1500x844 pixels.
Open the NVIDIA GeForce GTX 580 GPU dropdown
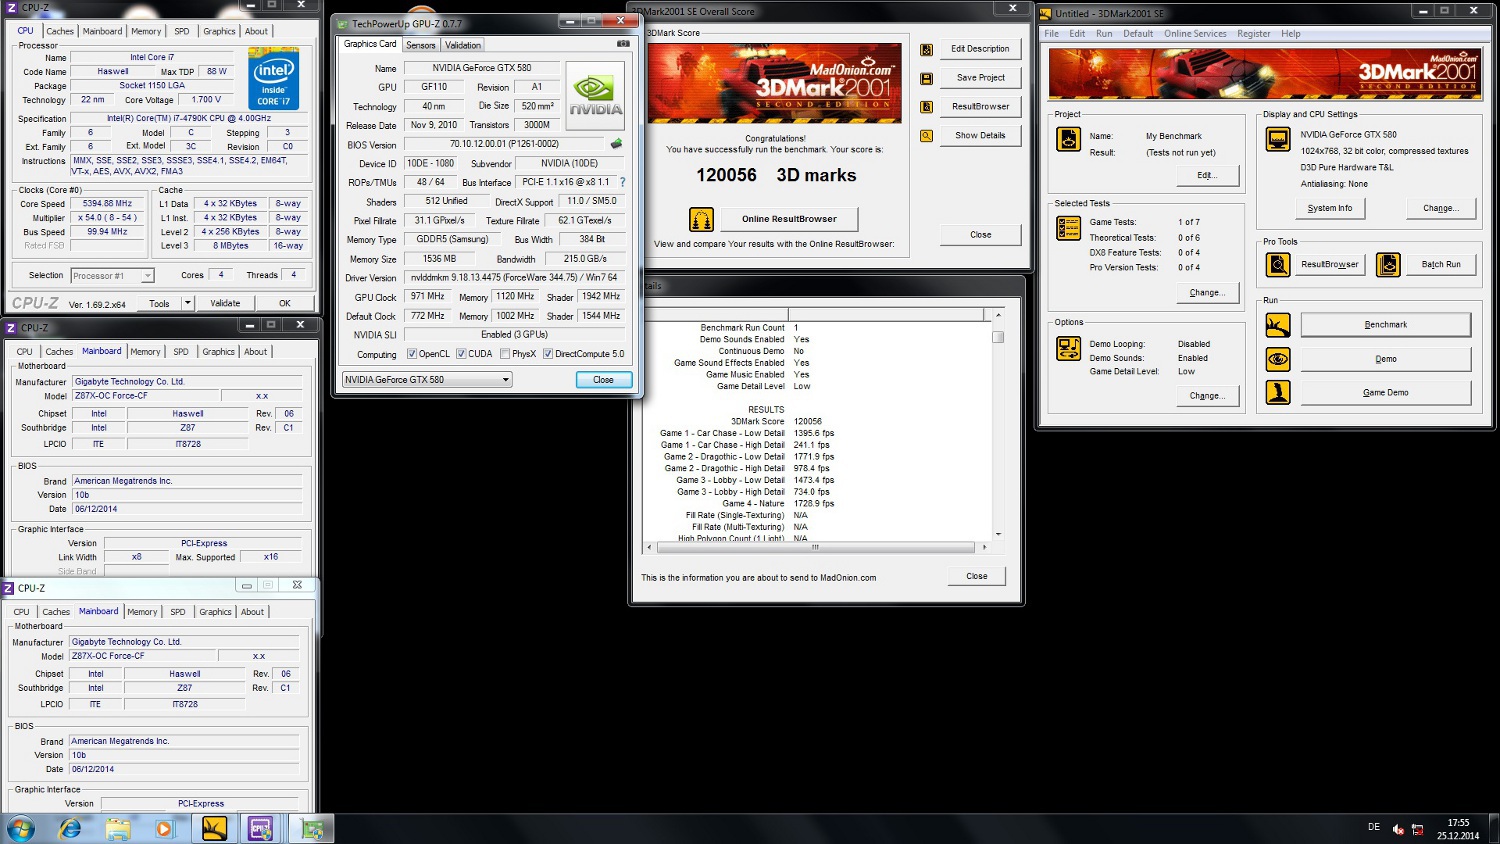[427, 379]
